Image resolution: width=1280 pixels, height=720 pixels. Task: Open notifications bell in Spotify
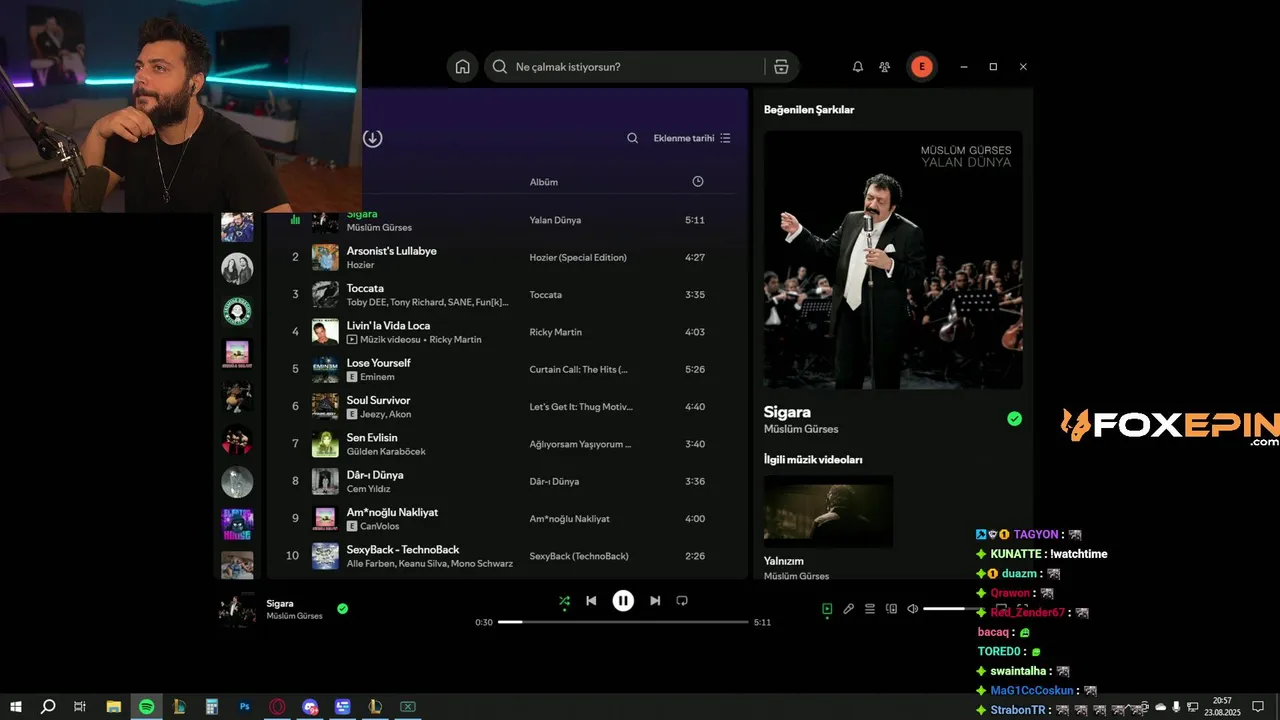(x=857, y=67)
